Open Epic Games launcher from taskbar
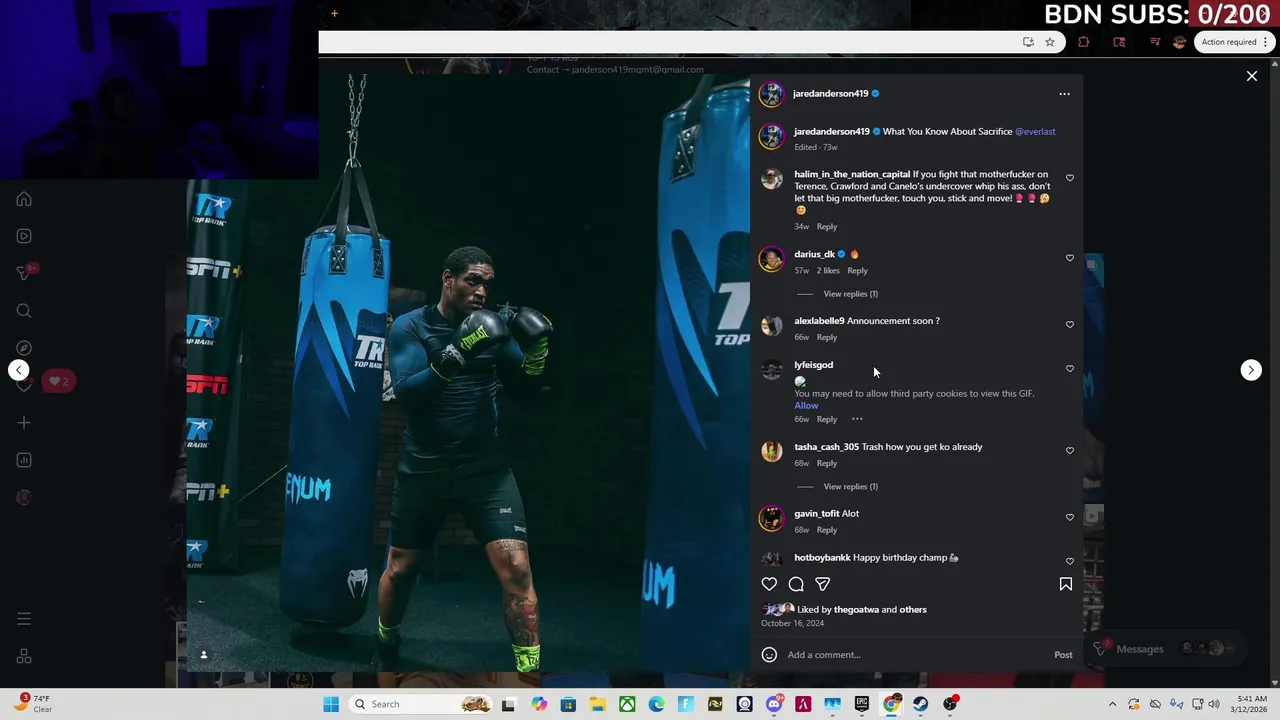 (x=862, y=704)
